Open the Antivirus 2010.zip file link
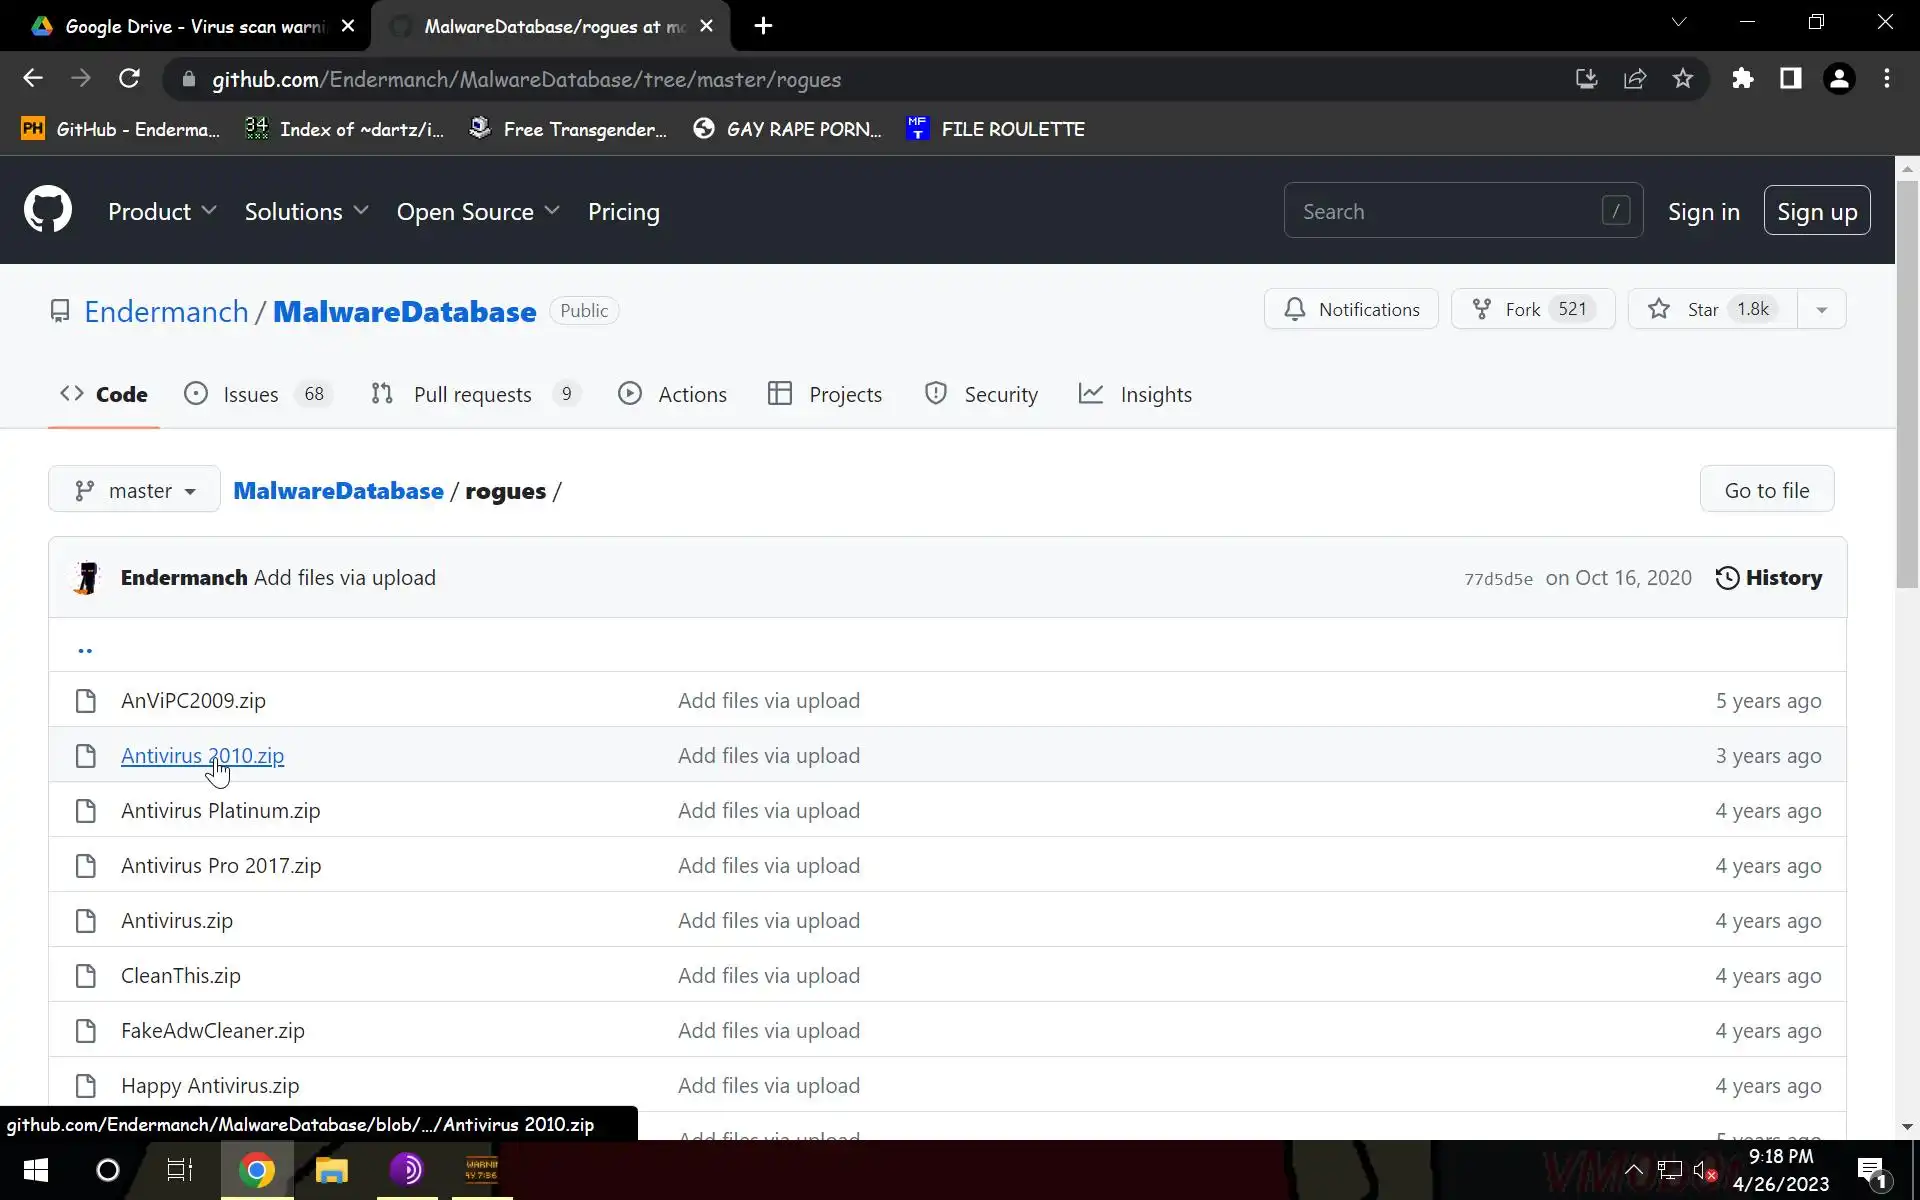1920x1200 pixels. (202, 756)
